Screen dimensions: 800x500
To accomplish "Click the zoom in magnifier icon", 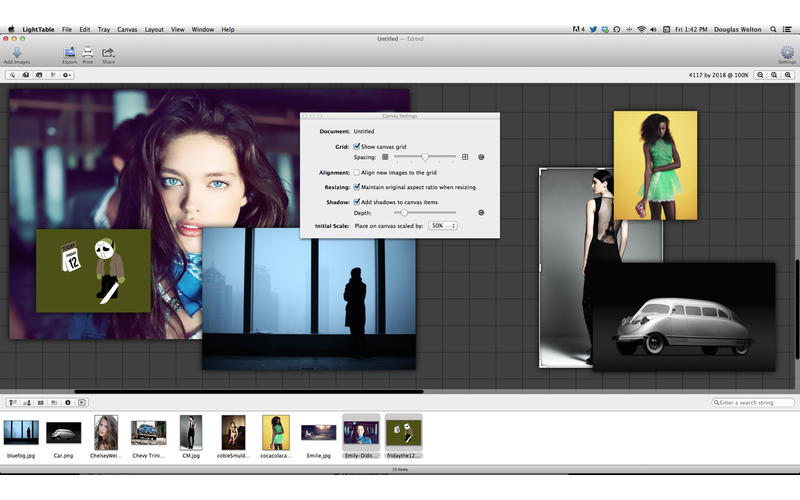I will tap(774, 75).
